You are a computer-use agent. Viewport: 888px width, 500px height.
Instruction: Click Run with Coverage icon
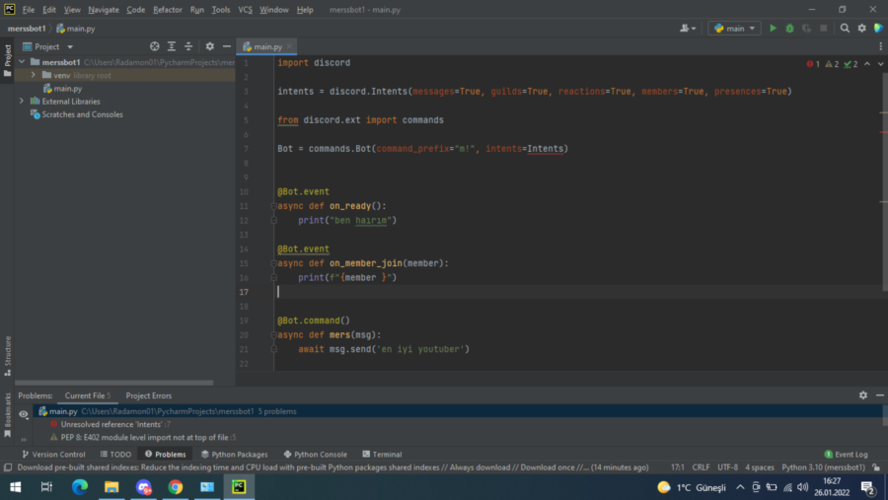pos(806,28)
